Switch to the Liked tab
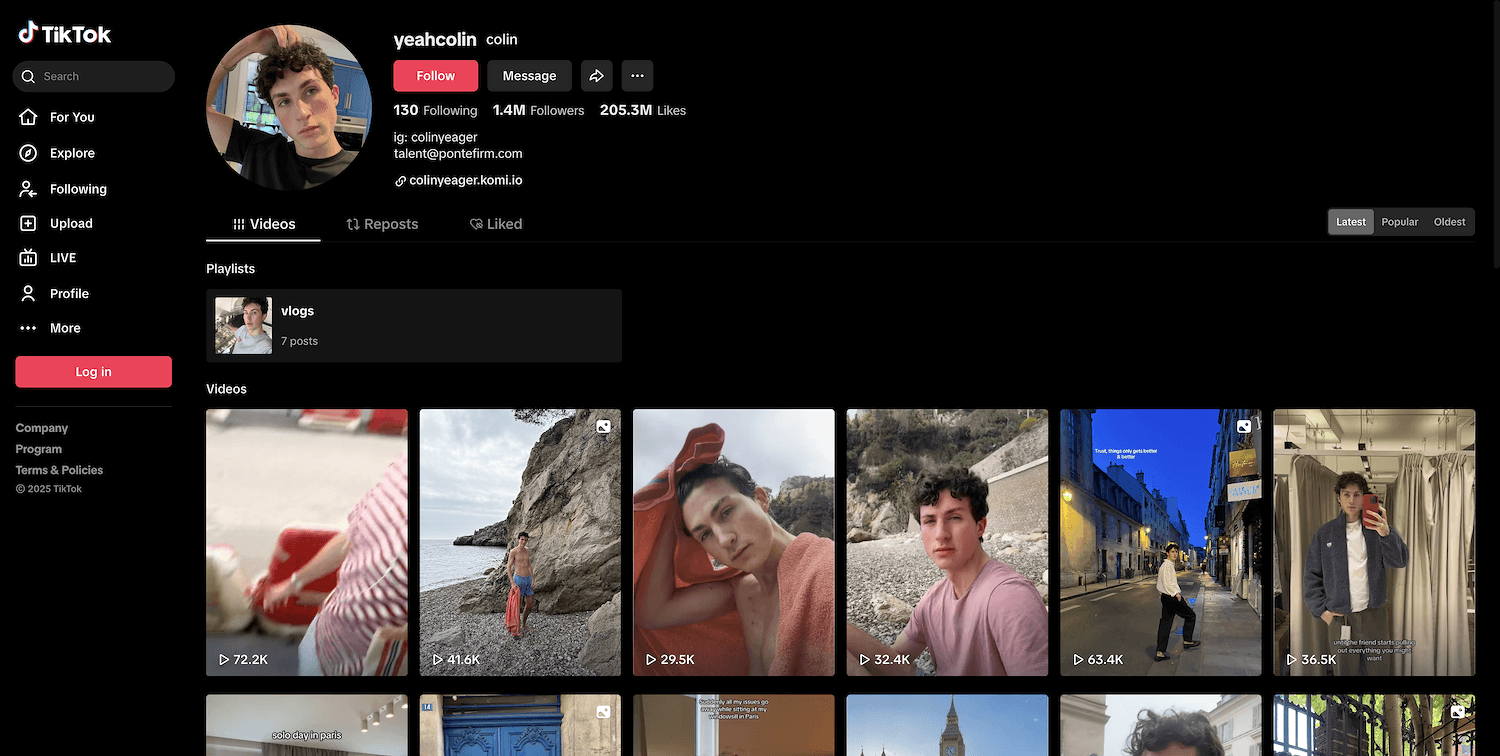The height and width of the screenshot is (756, 1500). click(x=496, y=224)
